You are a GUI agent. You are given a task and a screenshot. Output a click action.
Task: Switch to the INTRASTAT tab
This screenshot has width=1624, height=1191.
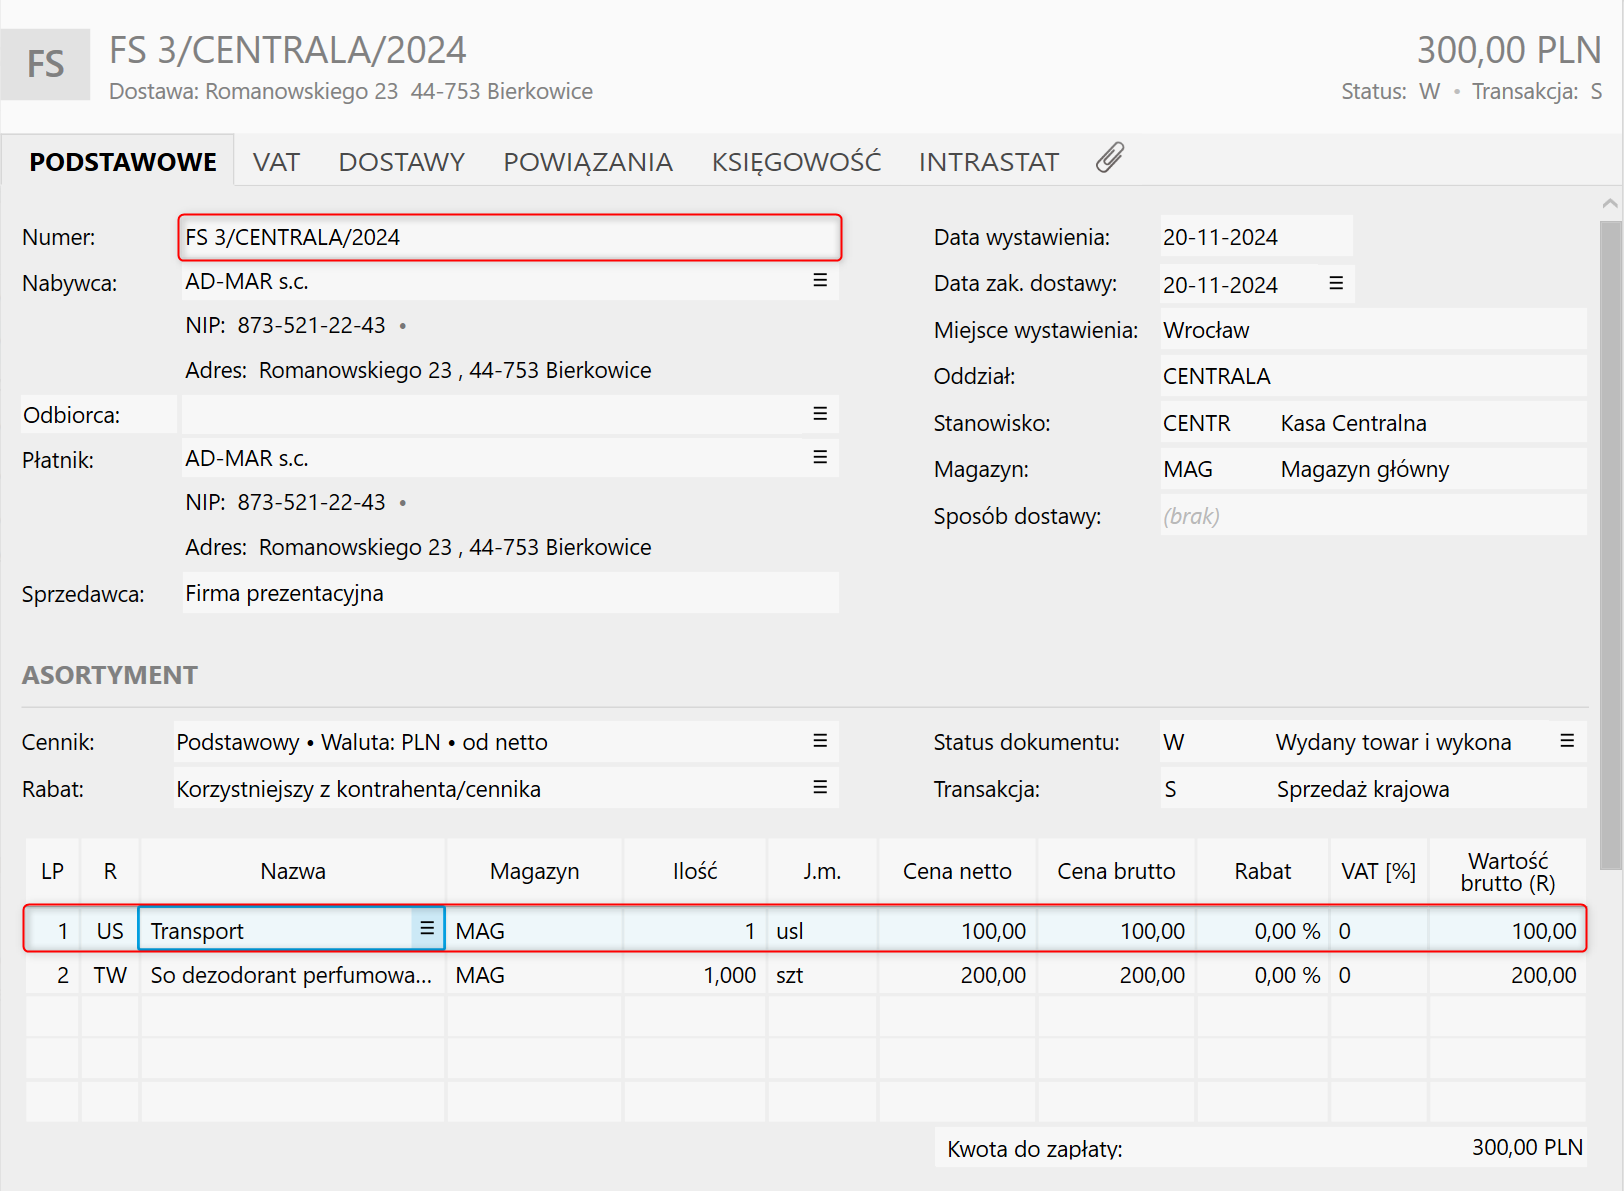(x=988, y=162)
